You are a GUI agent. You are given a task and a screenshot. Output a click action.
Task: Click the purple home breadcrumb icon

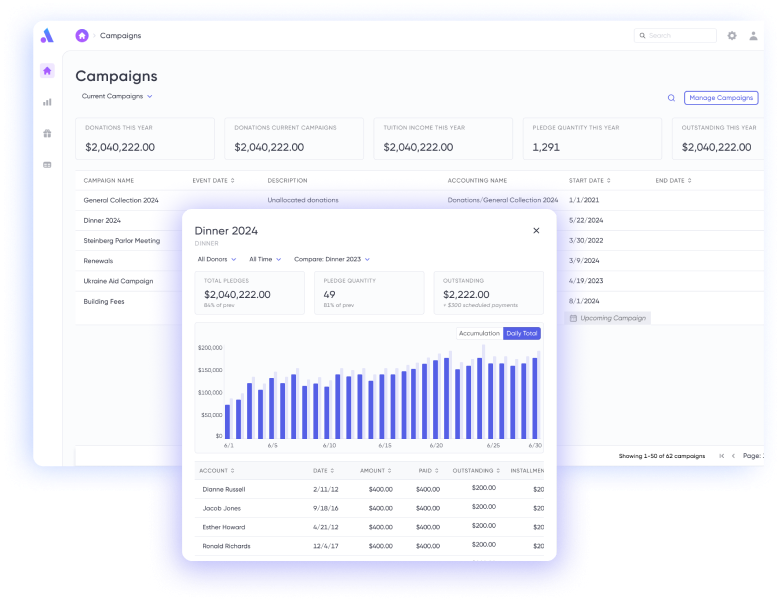coord(82,36)
